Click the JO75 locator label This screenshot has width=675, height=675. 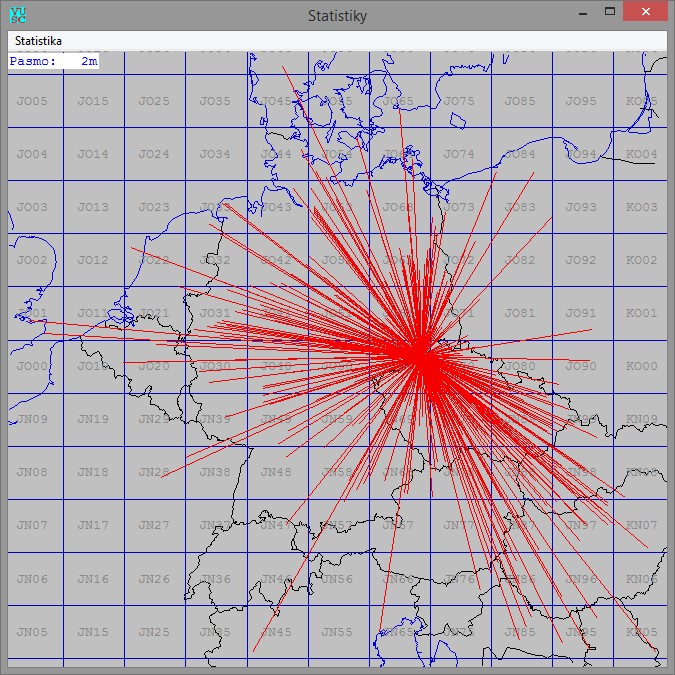click(x=459, y=101)
